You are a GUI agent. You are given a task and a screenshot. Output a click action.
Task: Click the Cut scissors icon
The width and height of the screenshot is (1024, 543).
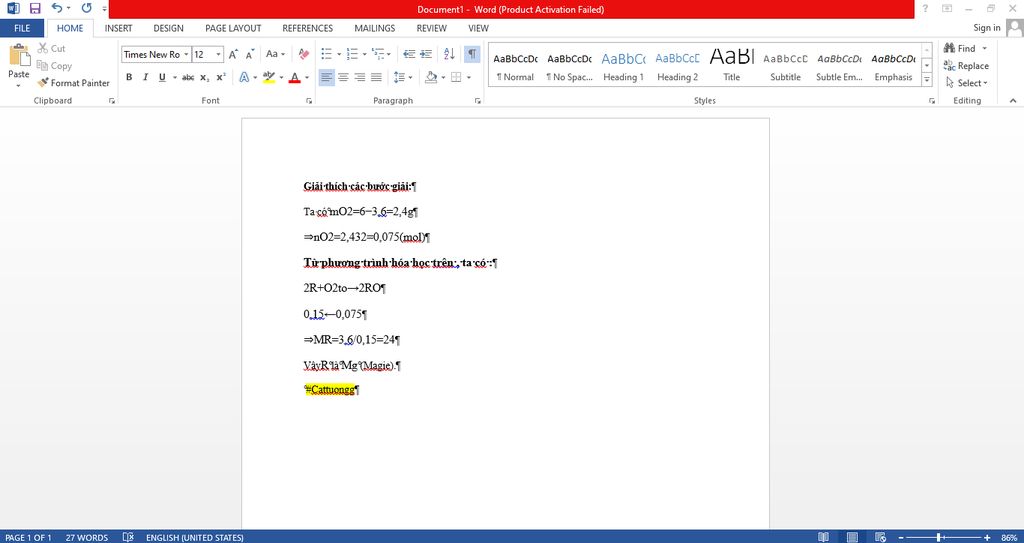pyautogui.click(x=43, y=48)
